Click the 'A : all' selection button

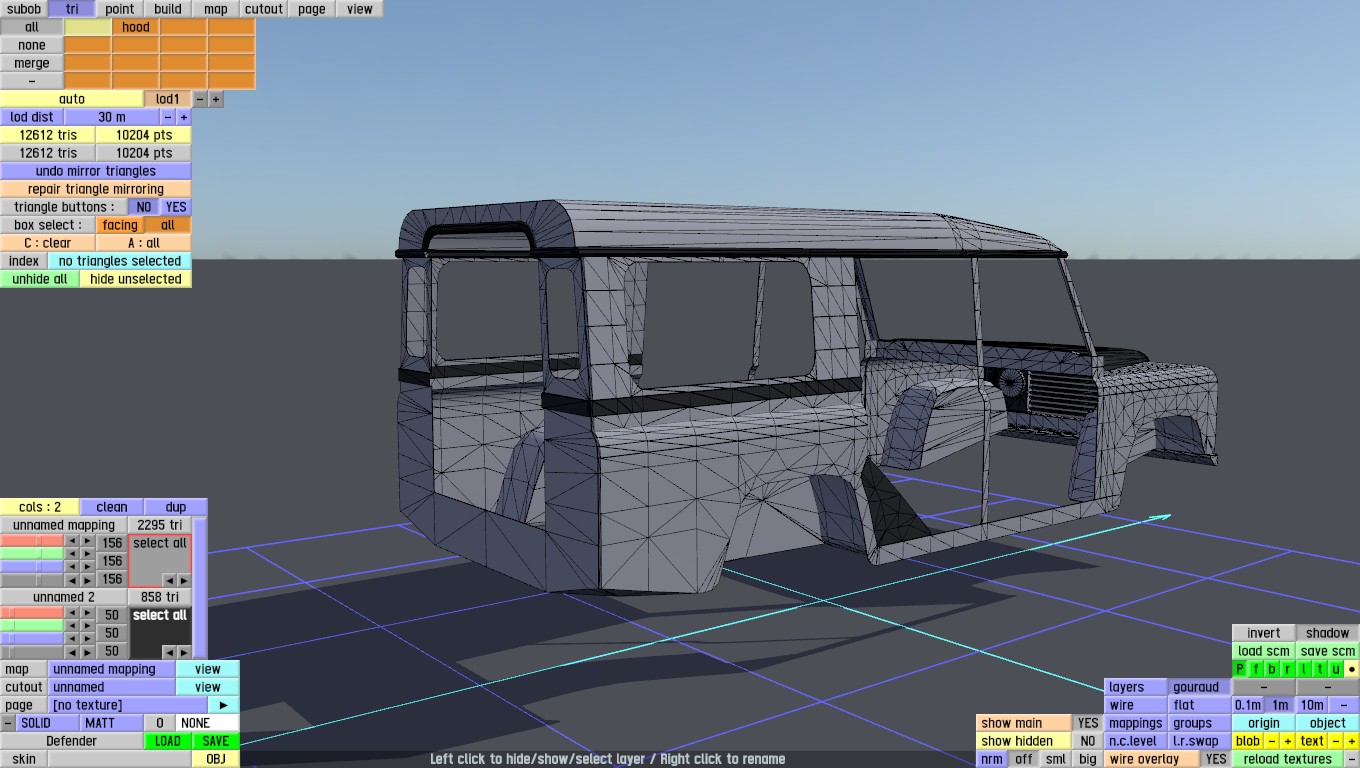[144, 243]
